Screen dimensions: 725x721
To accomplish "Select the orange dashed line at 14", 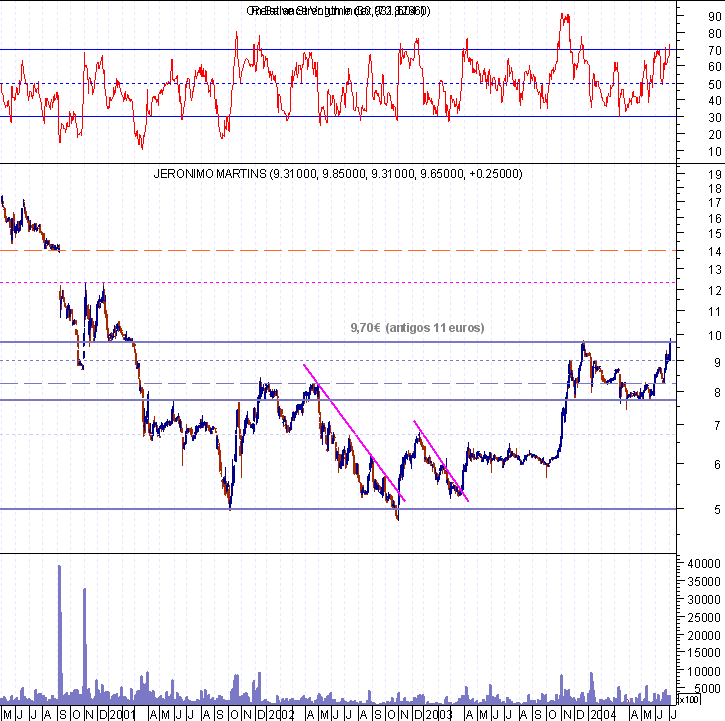I will click(338, 250).
